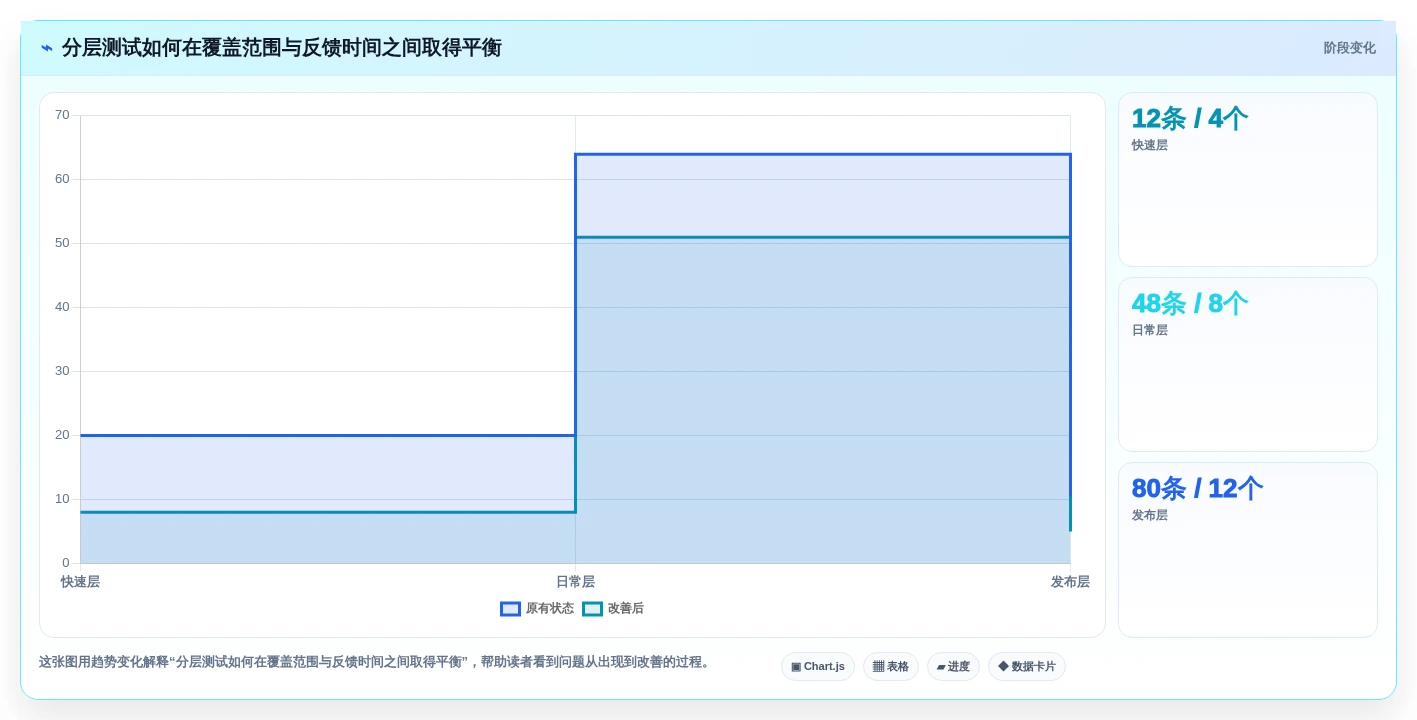
Task: Click the y-axis value 10
Action: tap(62, 499)
